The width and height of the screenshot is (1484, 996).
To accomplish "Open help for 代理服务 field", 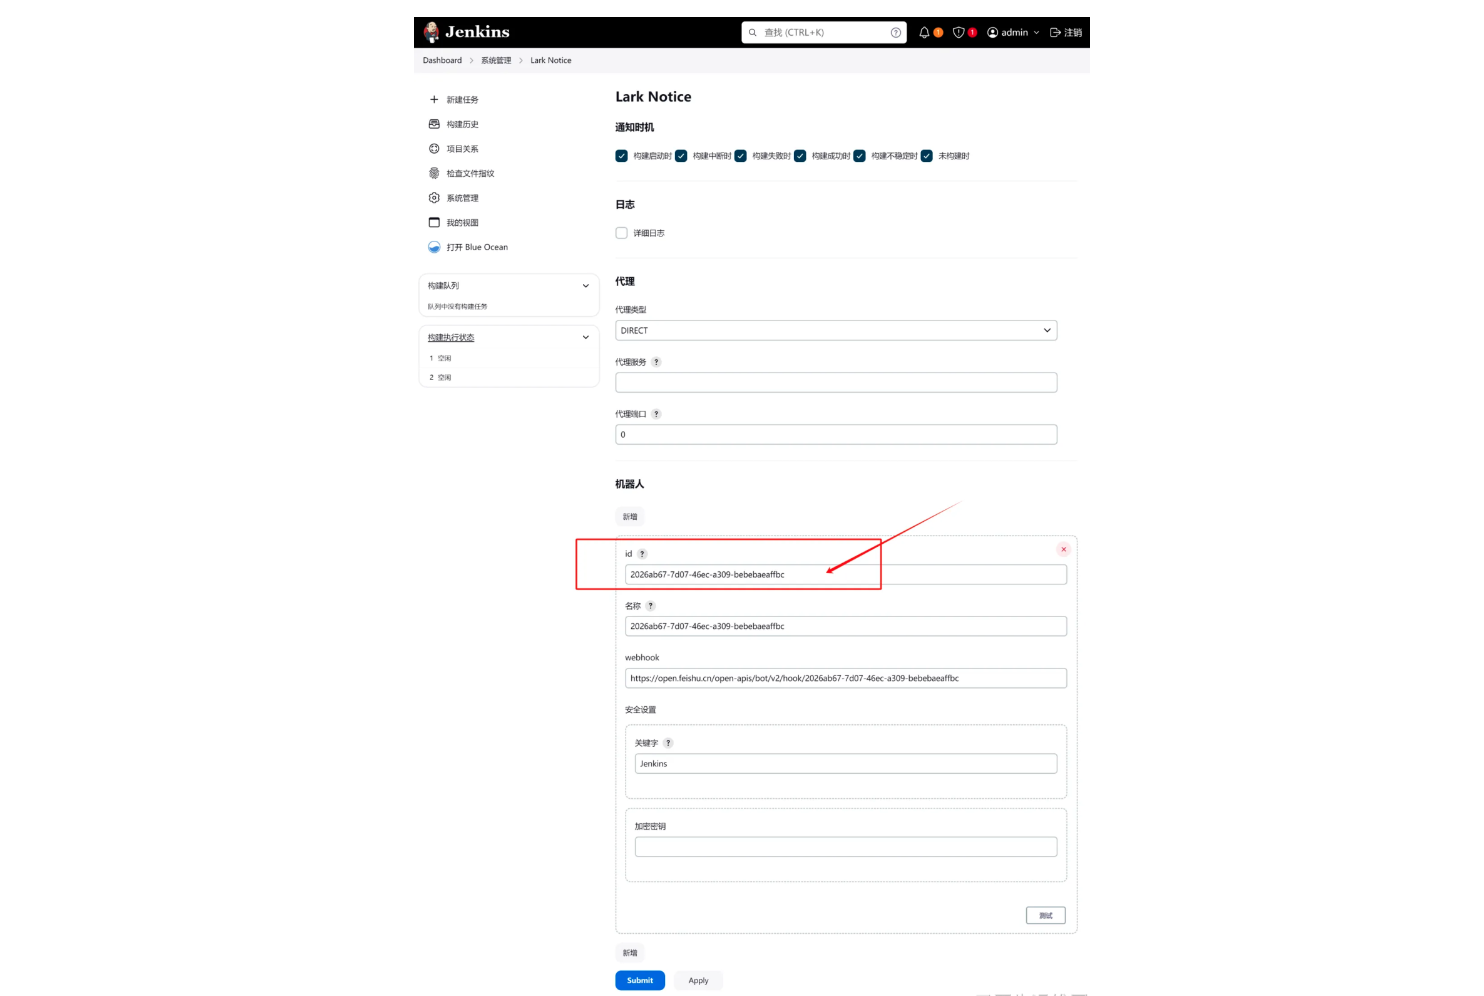I will 656,362.
